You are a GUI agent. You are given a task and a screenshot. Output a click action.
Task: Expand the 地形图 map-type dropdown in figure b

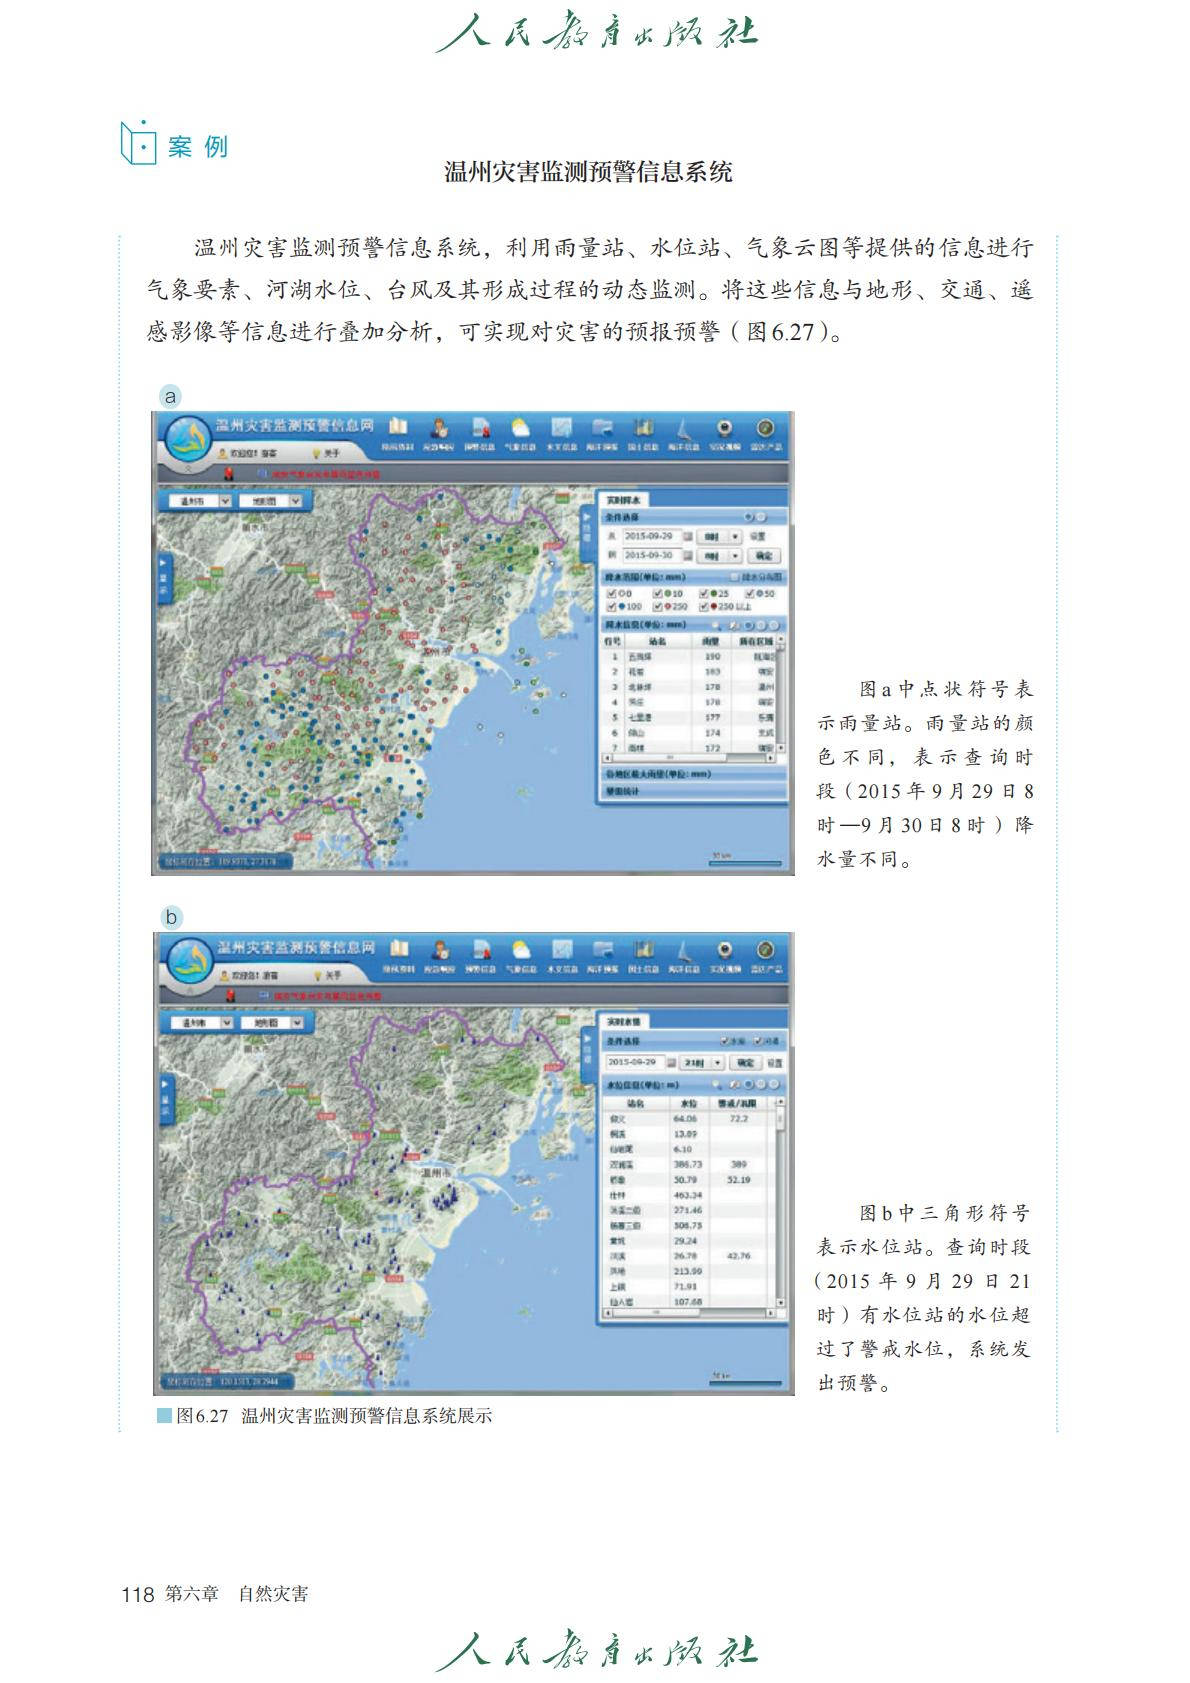pyautogui.click(x=299, y=1023)
